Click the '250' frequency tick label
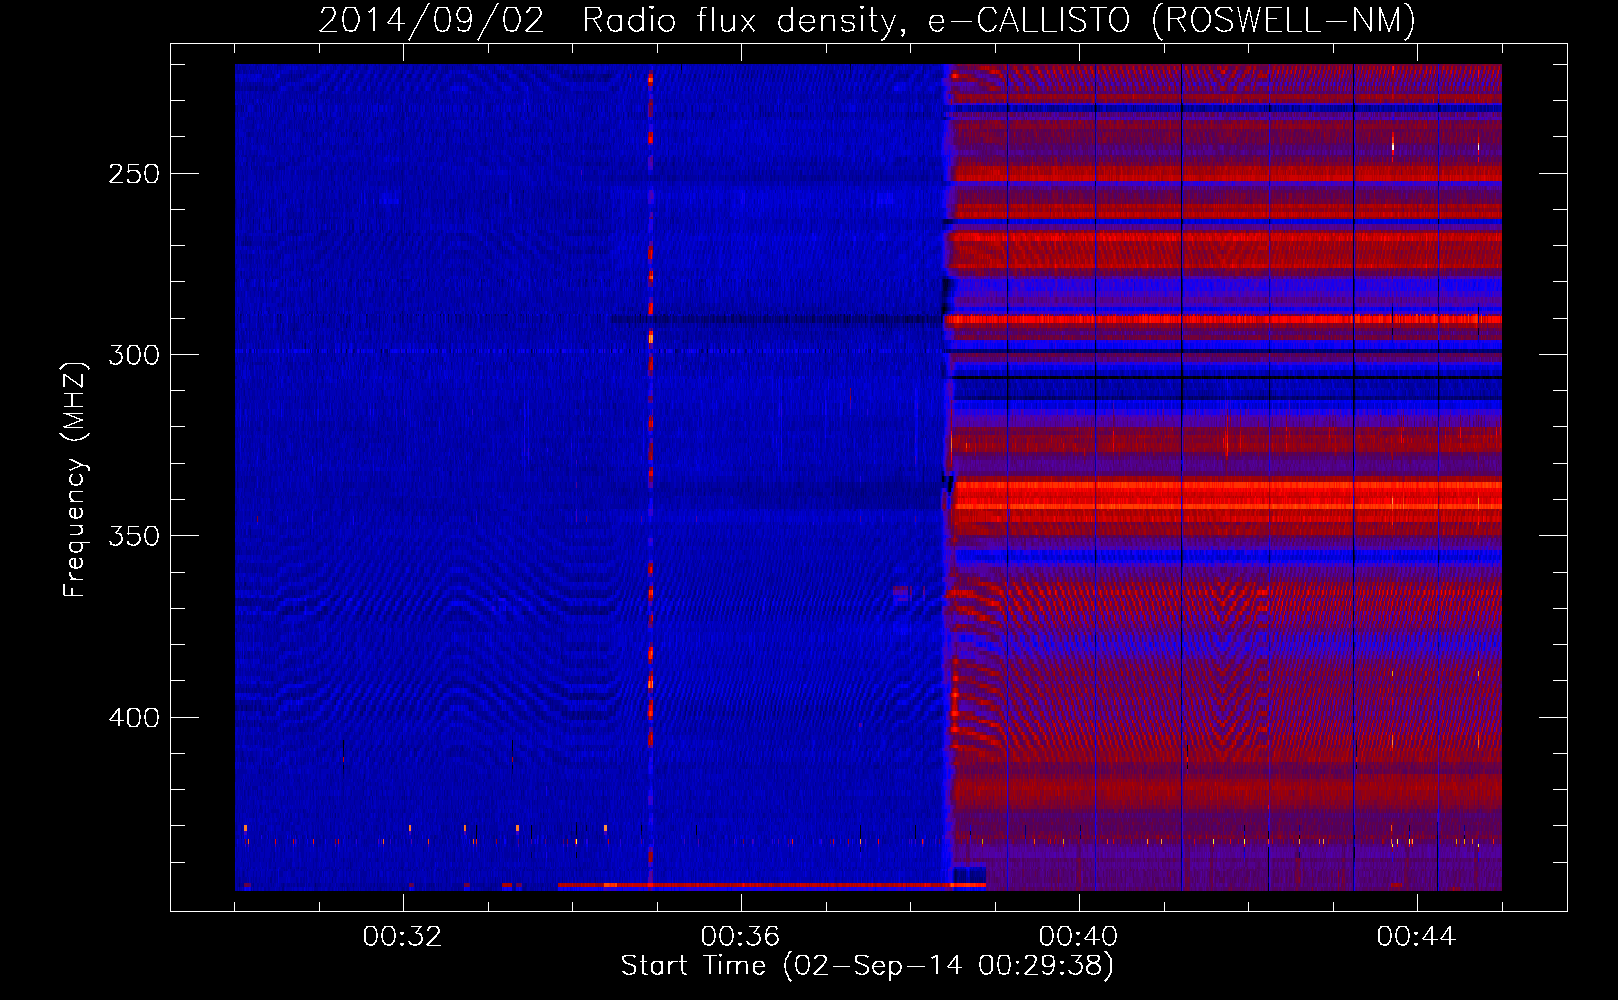This screenshot has width=1618, height=1000. (x=134, y=174)
